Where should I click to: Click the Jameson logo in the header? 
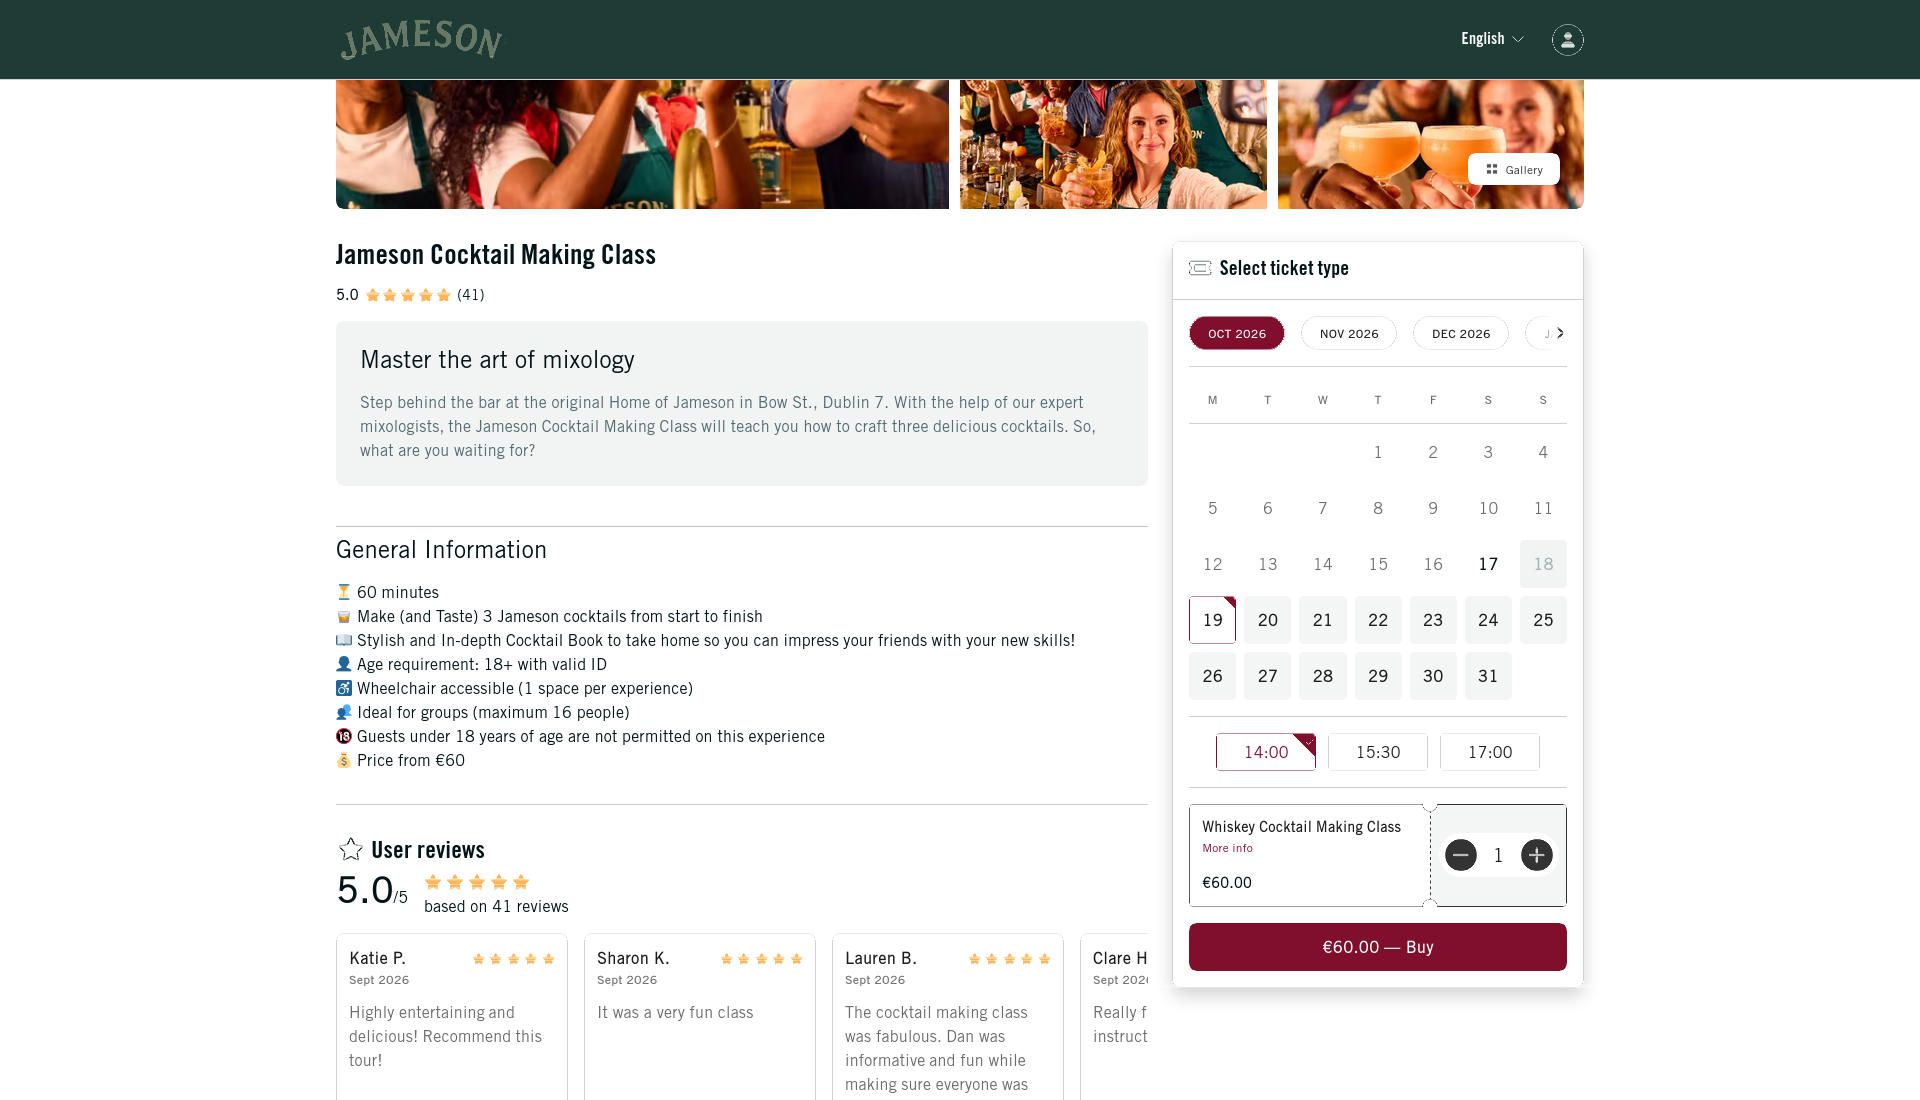pos(422,40)
